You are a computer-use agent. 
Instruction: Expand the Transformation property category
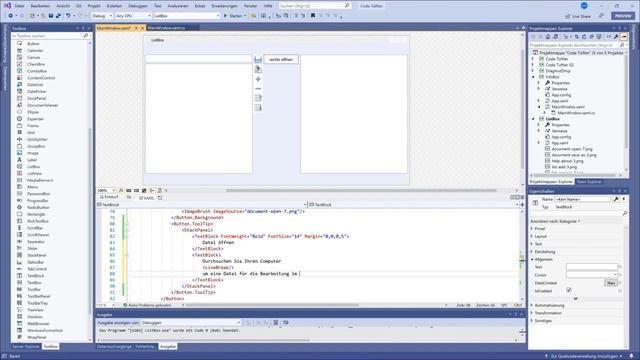click(532, 313)
